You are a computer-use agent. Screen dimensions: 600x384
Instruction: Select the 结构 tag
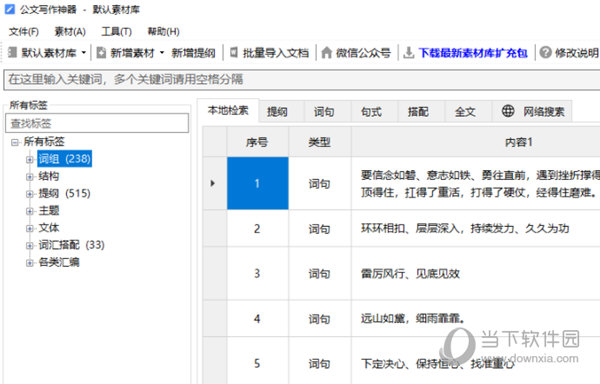[49, 176]
